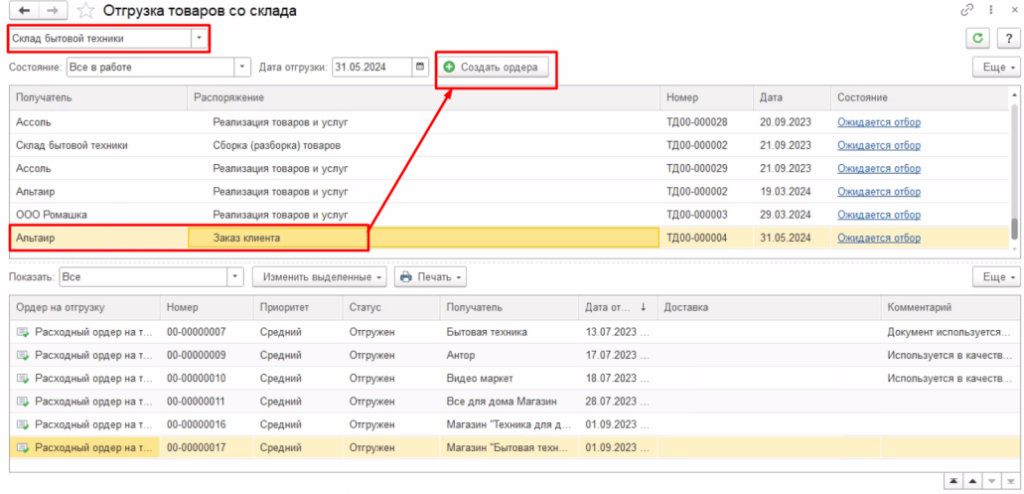This screenshot has width=1024, height=494.
Task: Click 'Ожидается отбор' link for ТД00-000028
Action: pos(878,122)
